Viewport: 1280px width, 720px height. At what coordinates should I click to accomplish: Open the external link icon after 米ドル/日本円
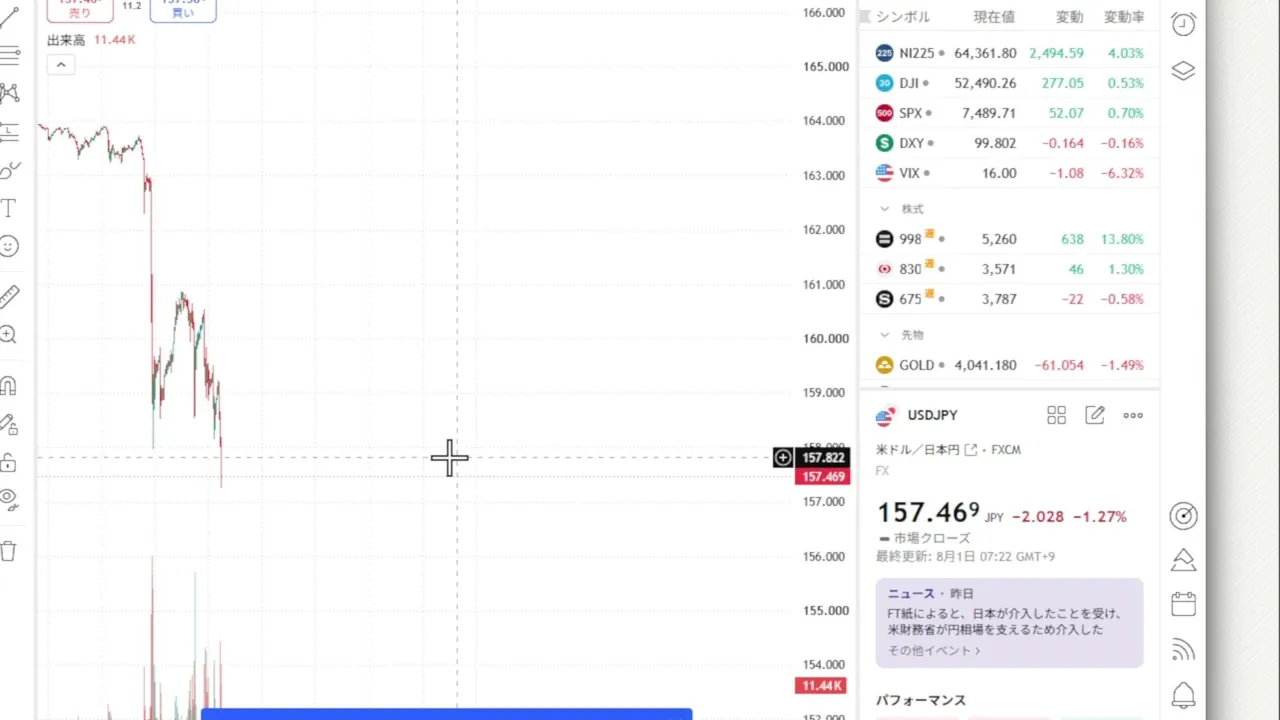pos(970,450)
